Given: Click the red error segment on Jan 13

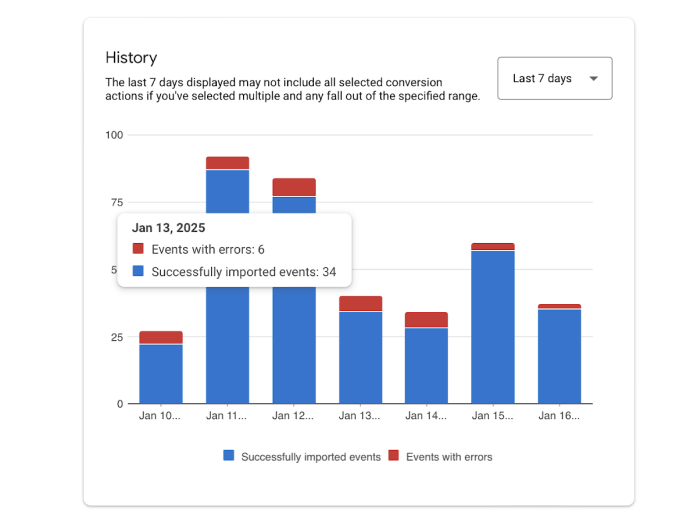Looking at the screenshot, I should click(x=360, y=304).
